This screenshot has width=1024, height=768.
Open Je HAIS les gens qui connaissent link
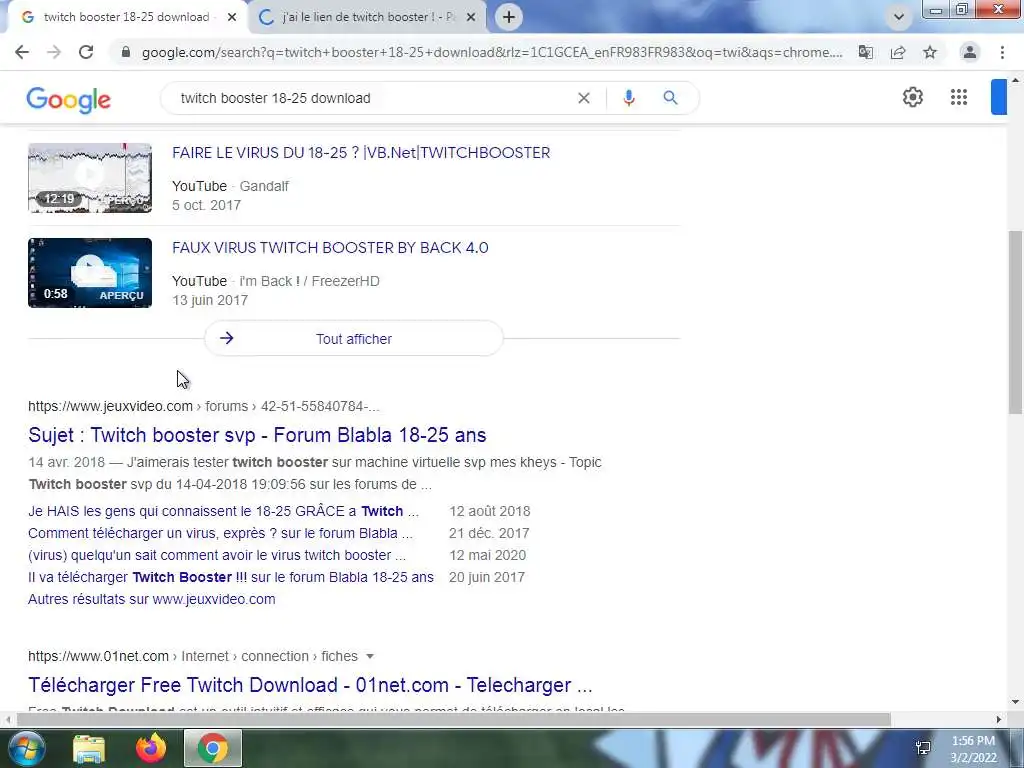coord(223,511)
